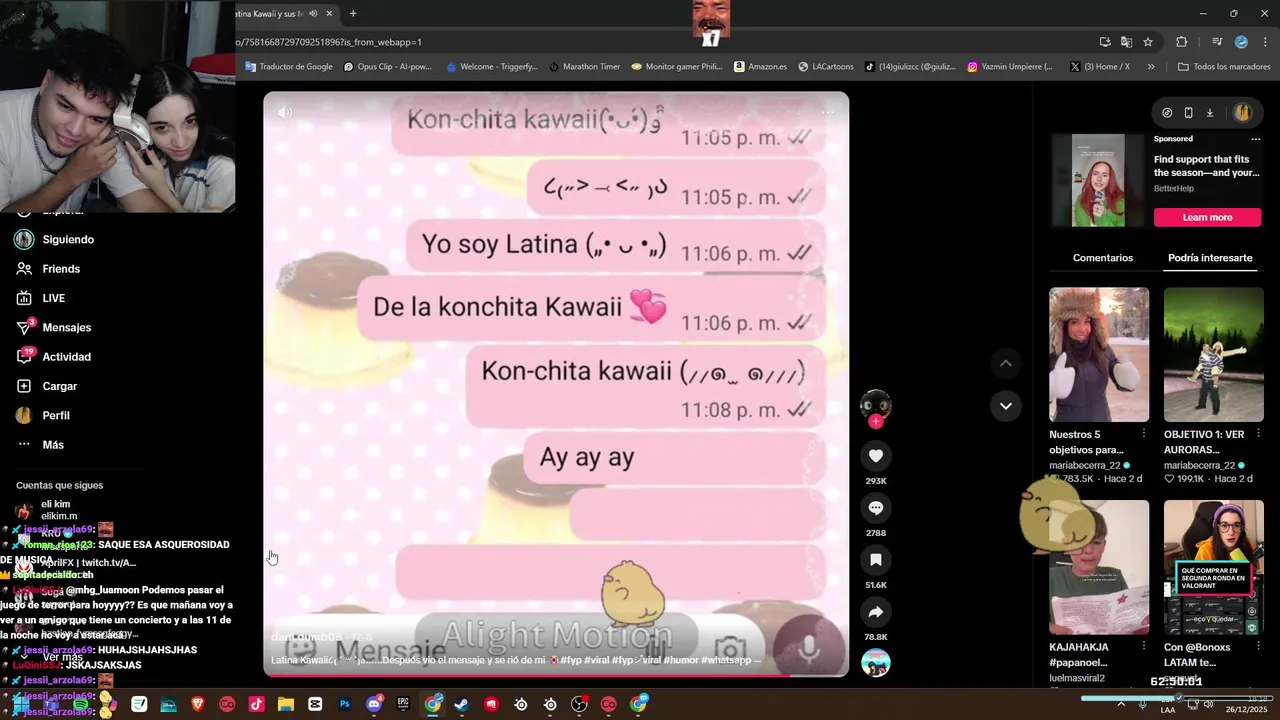Bookmark this page with the star icon
This screenshot has width=1280, height=720.
(1148, 42)
